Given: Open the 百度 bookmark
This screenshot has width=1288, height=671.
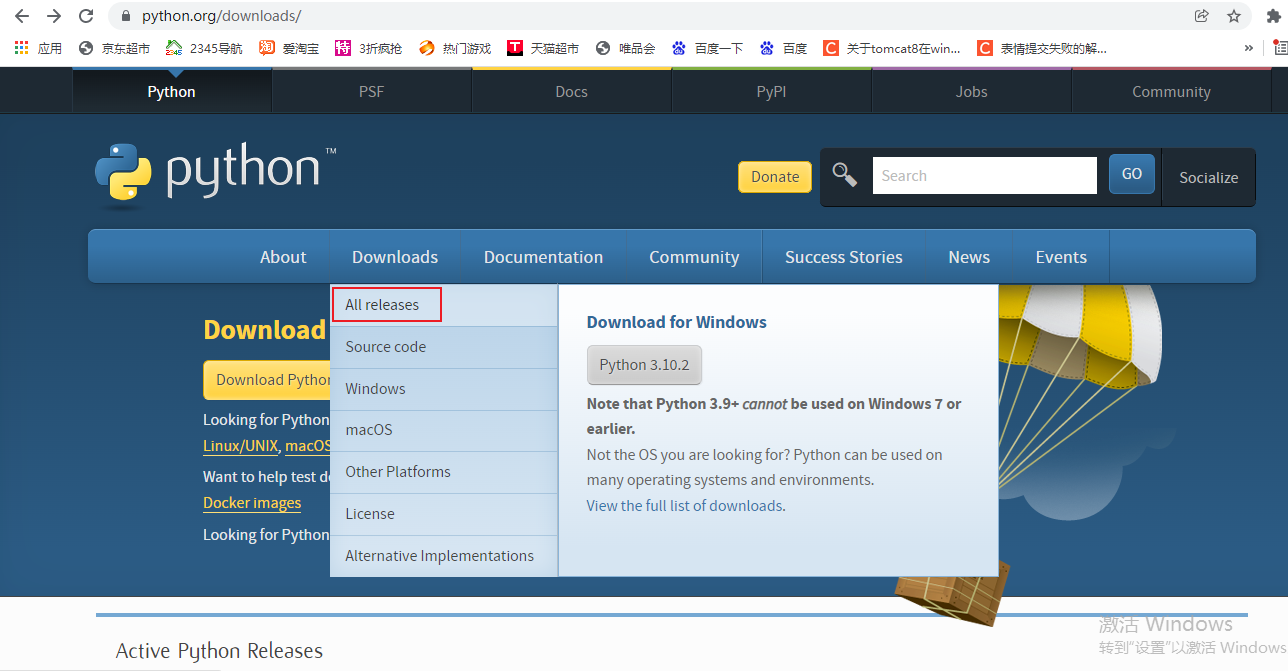Looking at the screenshot, I should (783, 48).
